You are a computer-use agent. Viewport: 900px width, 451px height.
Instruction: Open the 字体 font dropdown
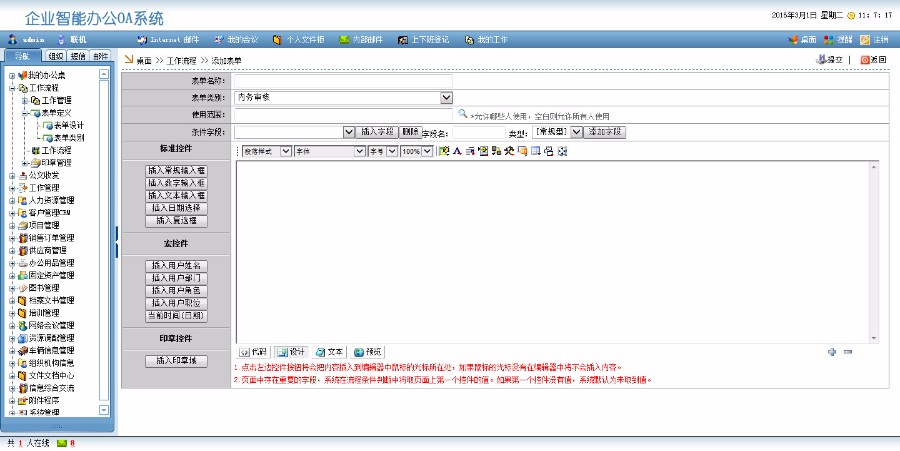(x=329, y=151)
